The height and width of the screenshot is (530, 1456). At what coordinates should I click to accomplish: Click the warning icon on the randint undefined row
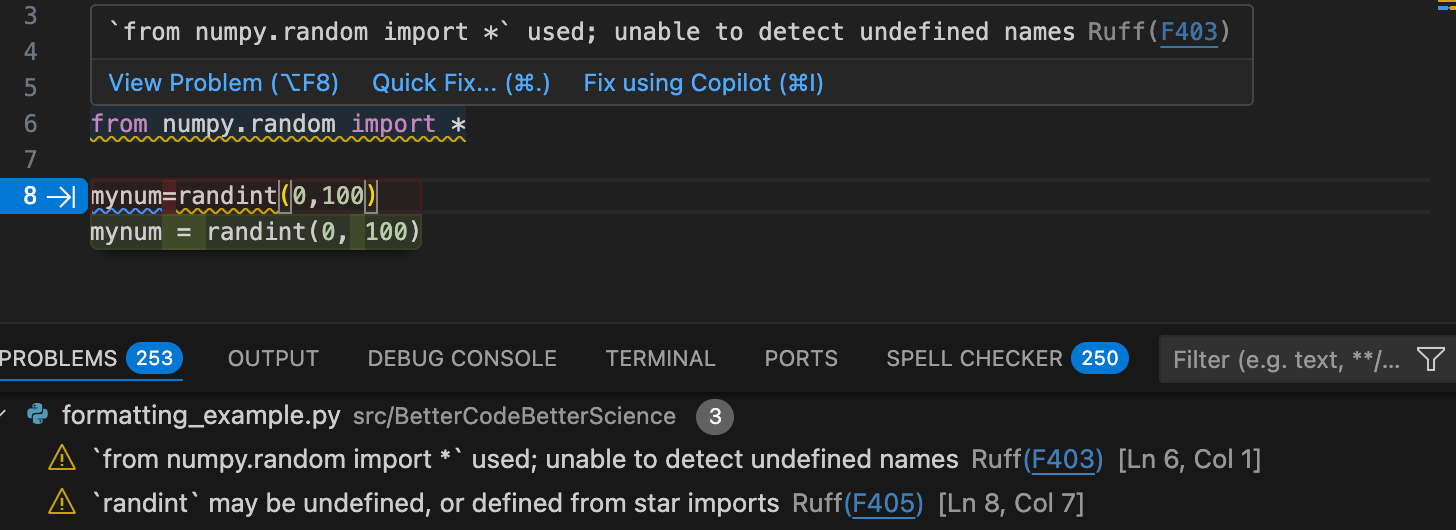(62, 502)
